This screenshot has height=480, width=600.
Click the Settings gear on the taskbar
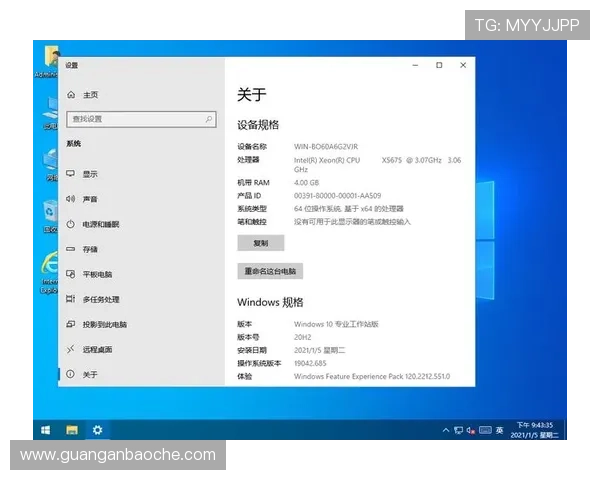[x=98, y=430]
